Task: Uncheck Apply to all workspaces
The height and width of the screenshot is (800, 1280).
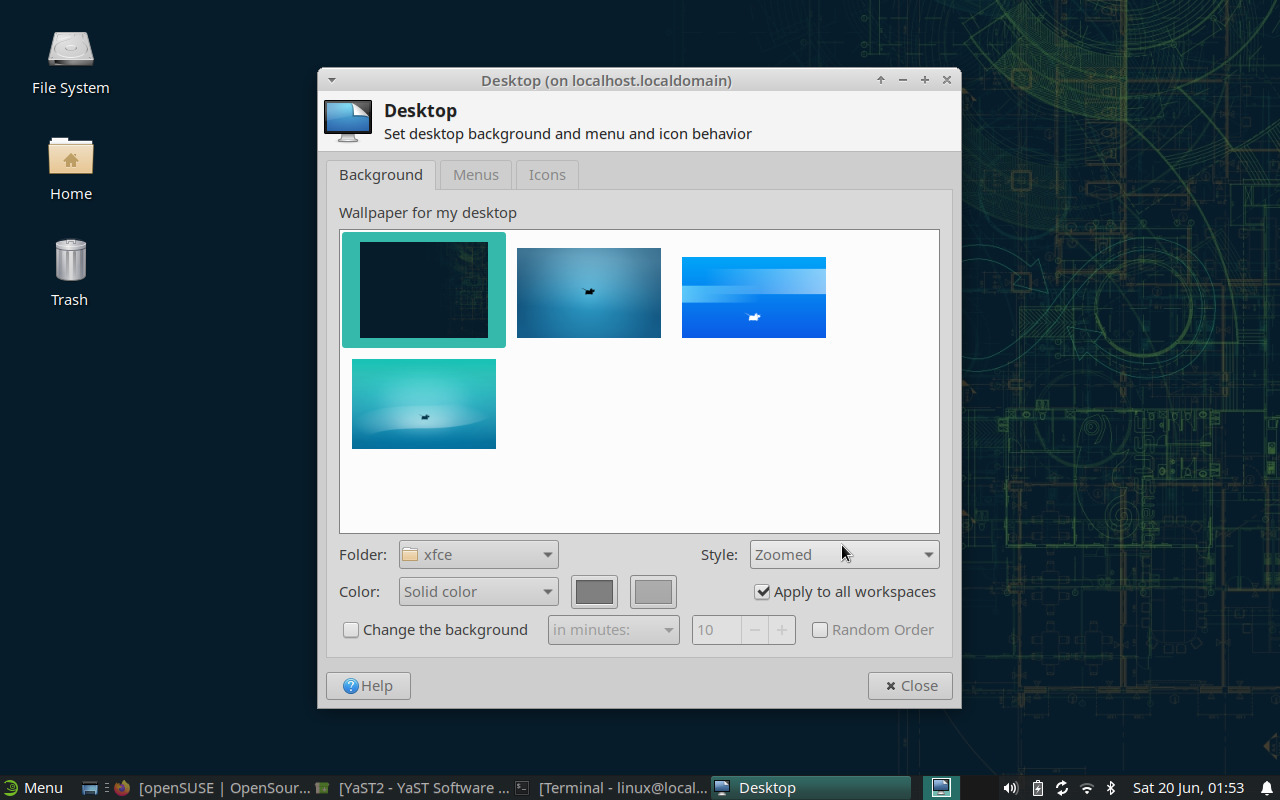Action: point(762,591)
